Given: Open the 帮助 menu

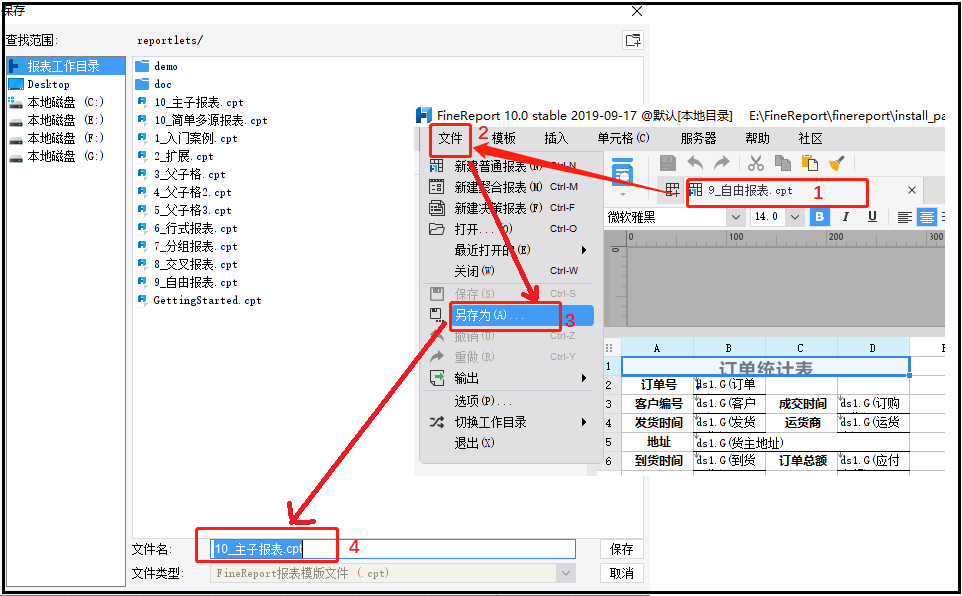Looking at the screenshot, I should pos(757,139).
